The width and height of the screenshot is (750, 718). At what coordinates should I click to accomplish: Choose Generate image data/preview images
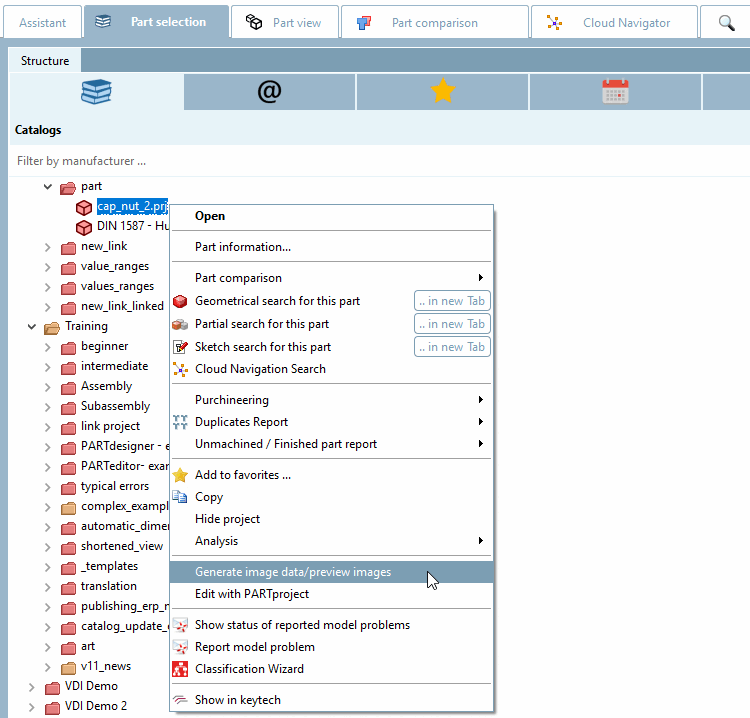point(331,572)
